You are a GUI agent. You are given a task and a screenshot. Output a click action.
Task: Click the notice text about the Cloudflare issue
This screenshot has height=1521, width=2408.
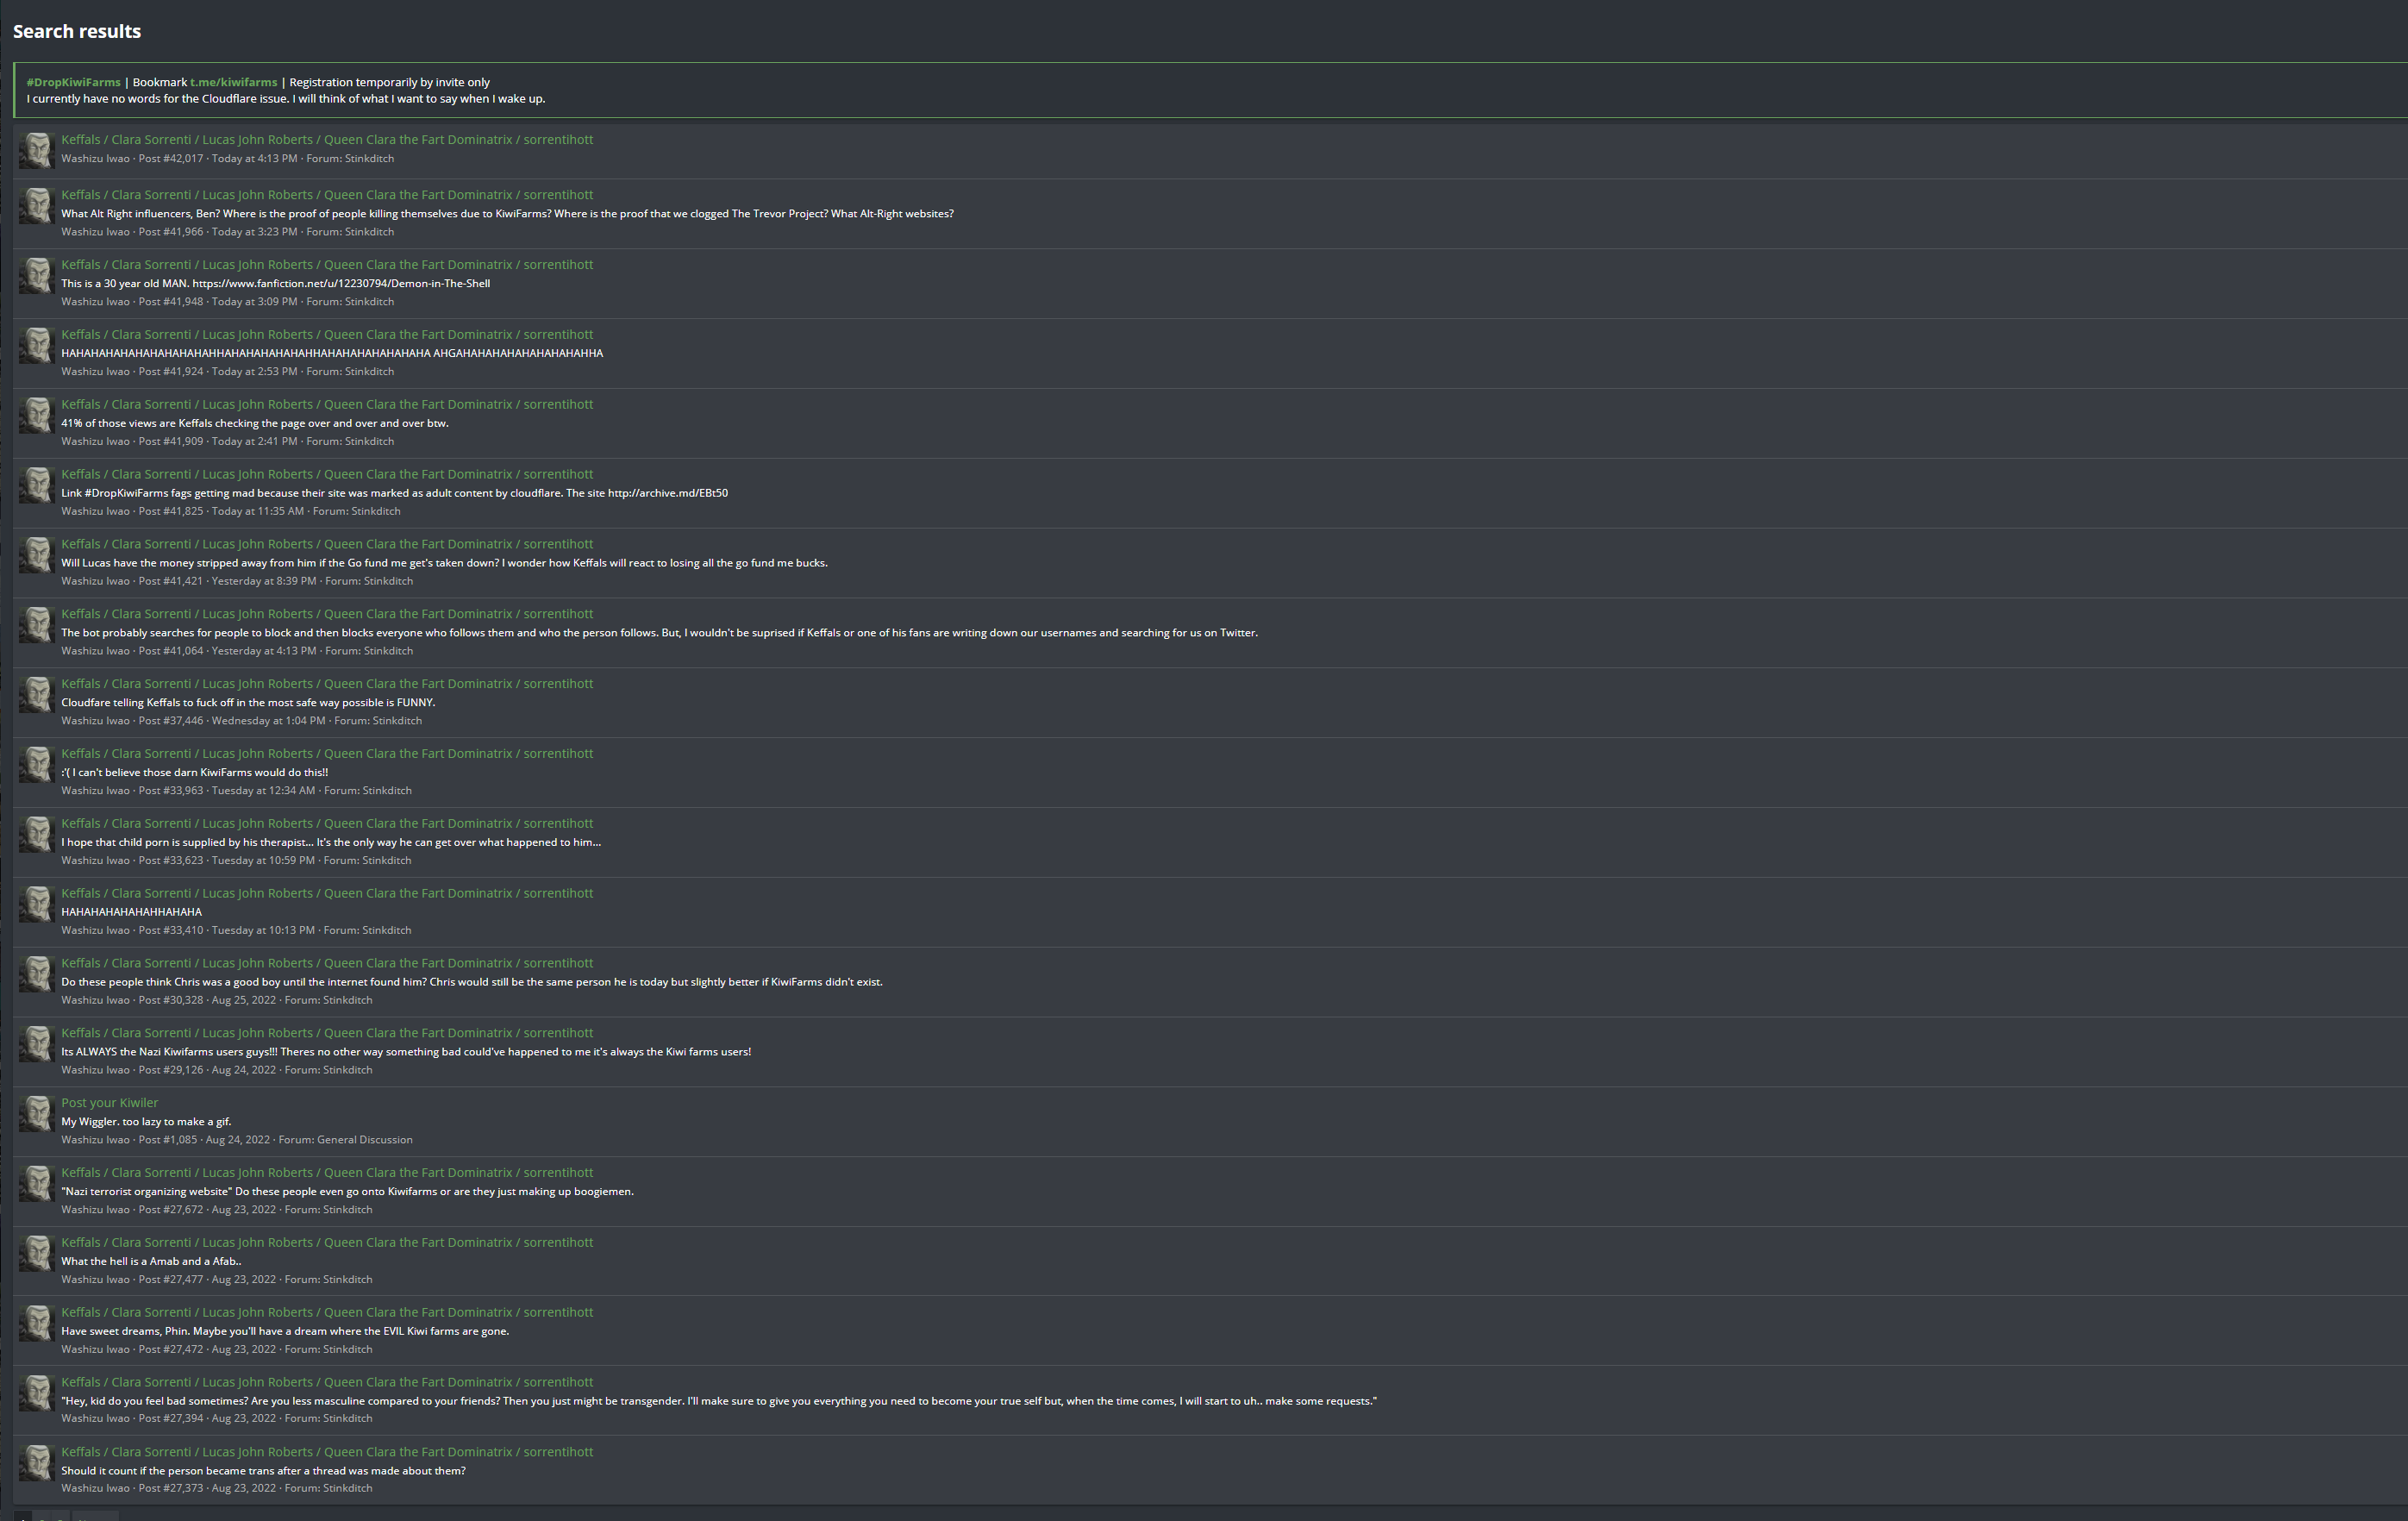pos(286,99)
